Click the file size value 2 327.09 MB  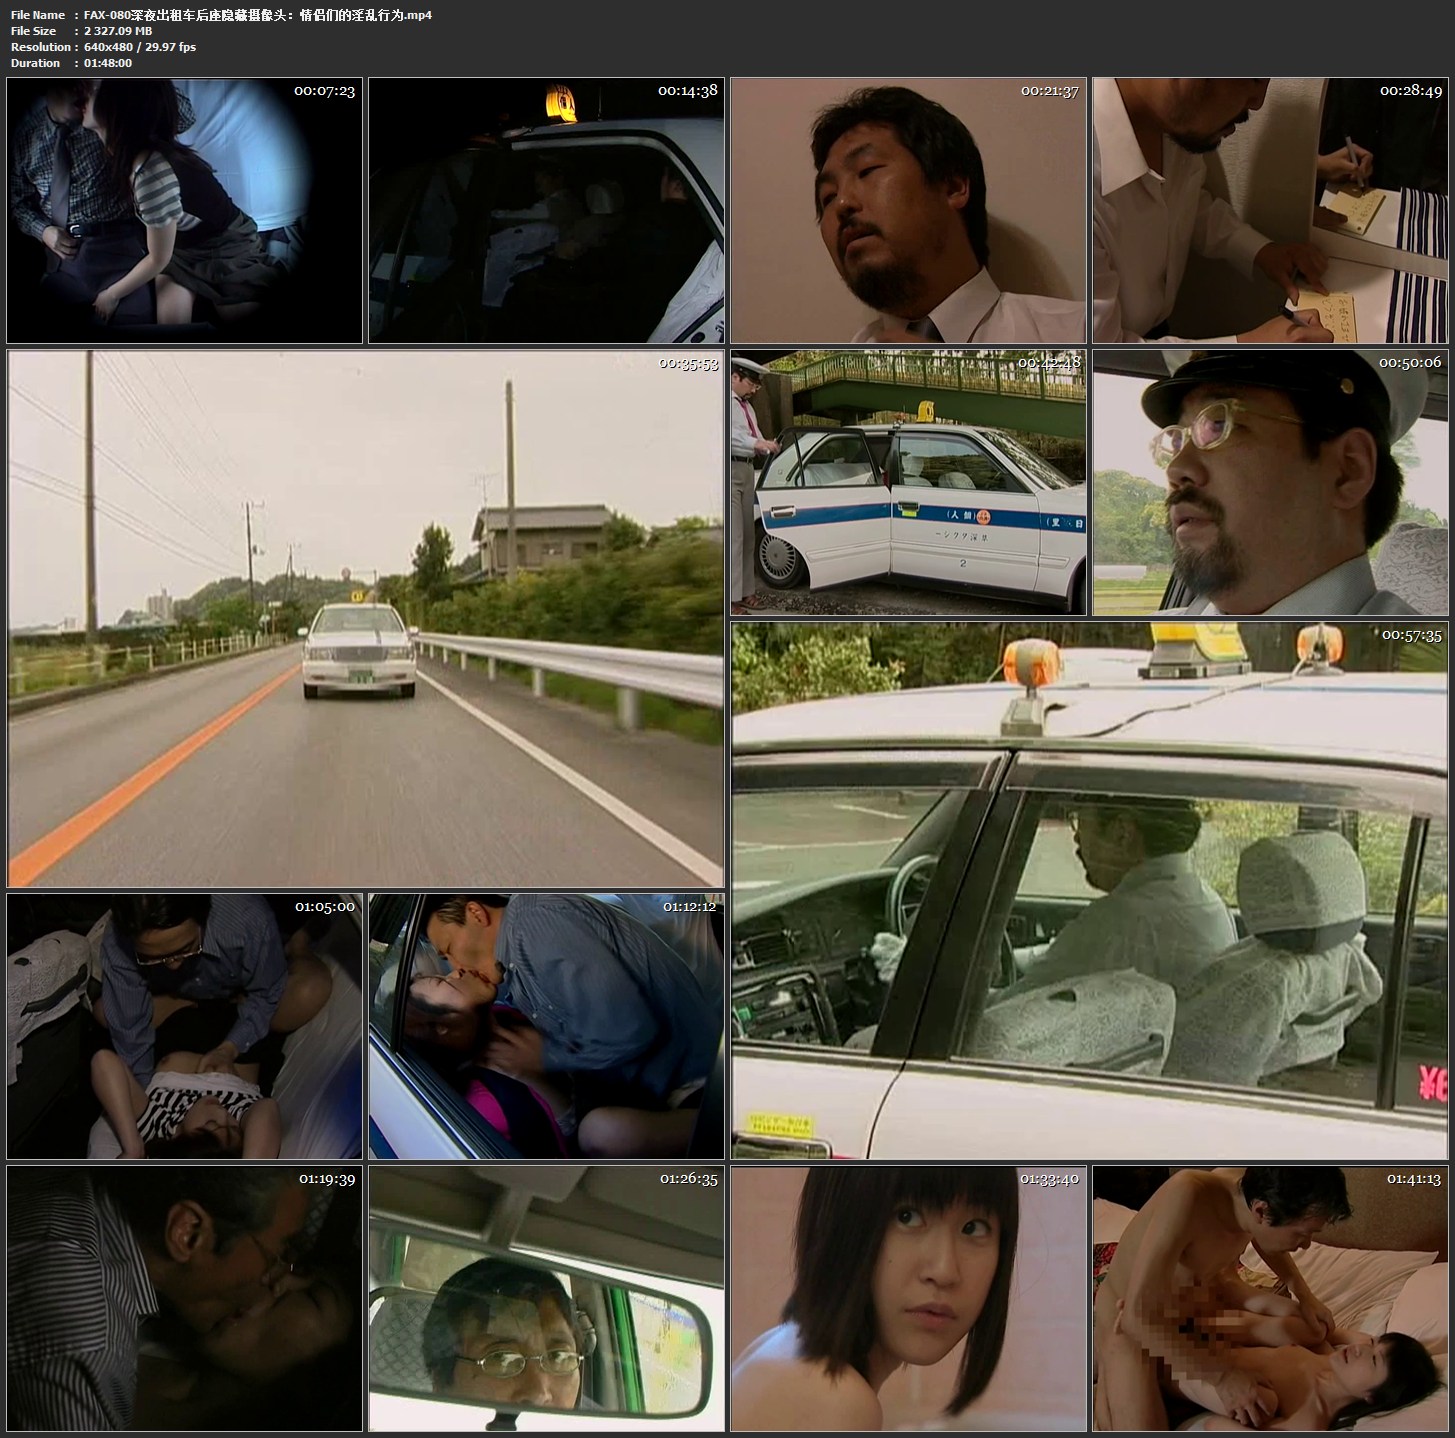coord(119,31)
